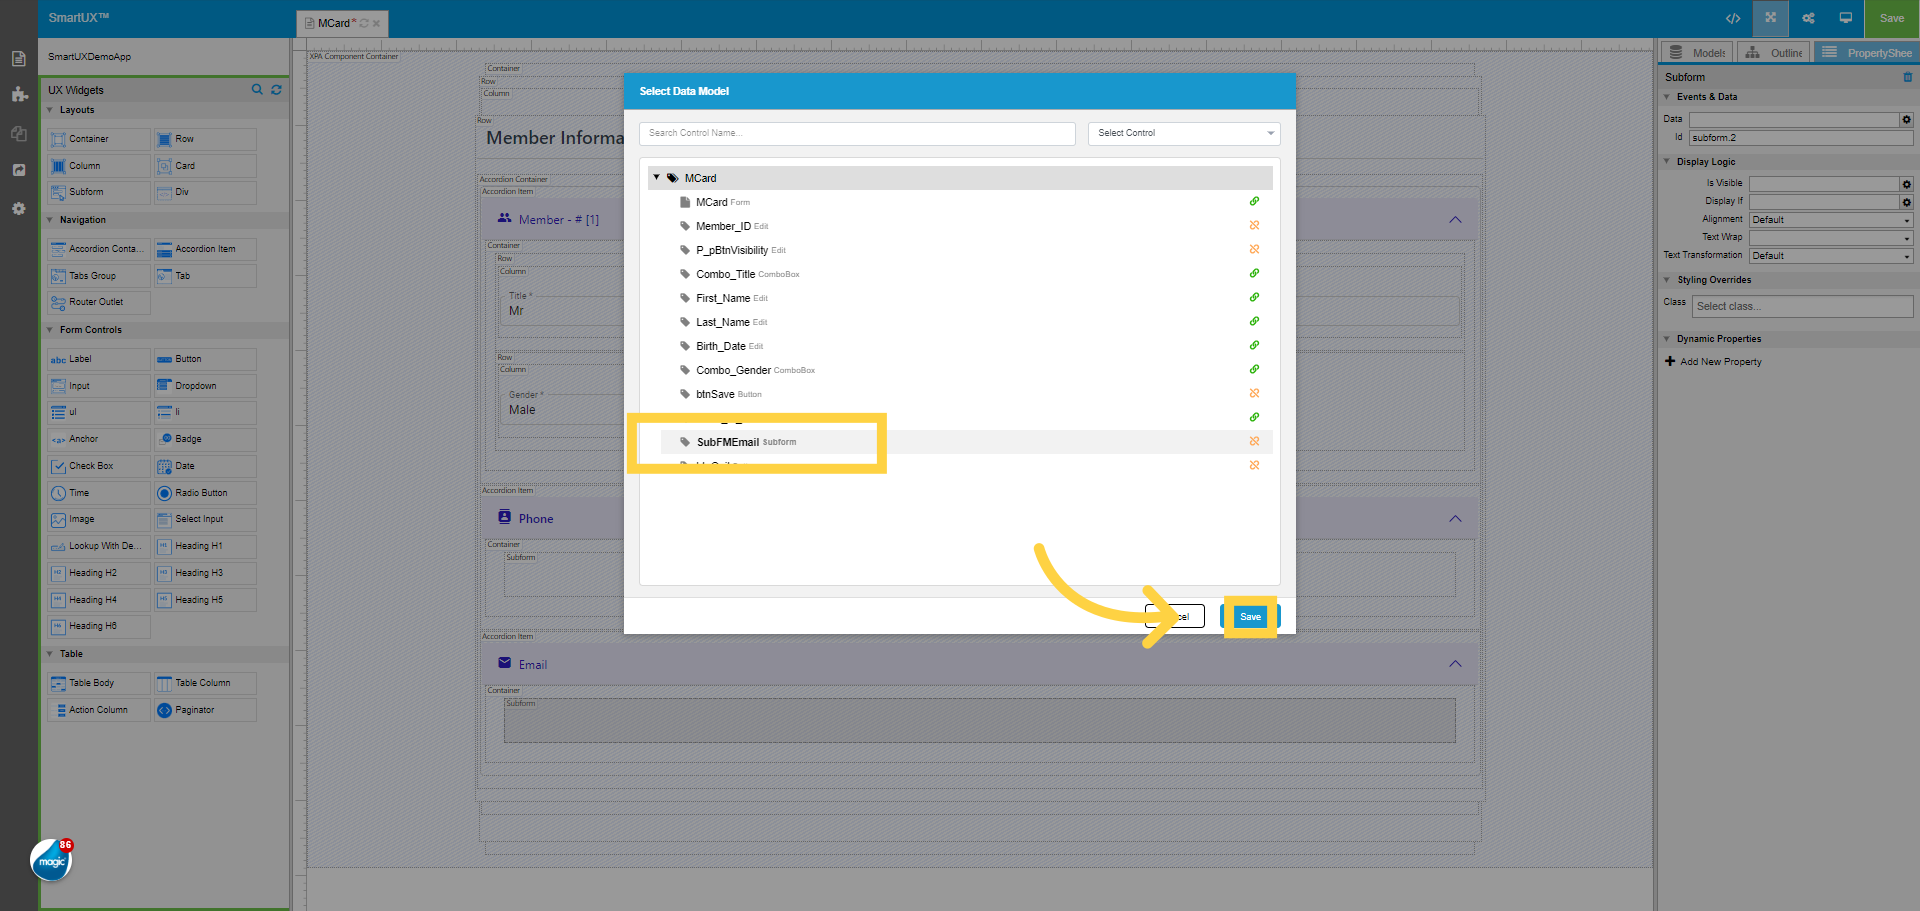Unlink the First_Name data binding chain

(x=1254, y=297)
